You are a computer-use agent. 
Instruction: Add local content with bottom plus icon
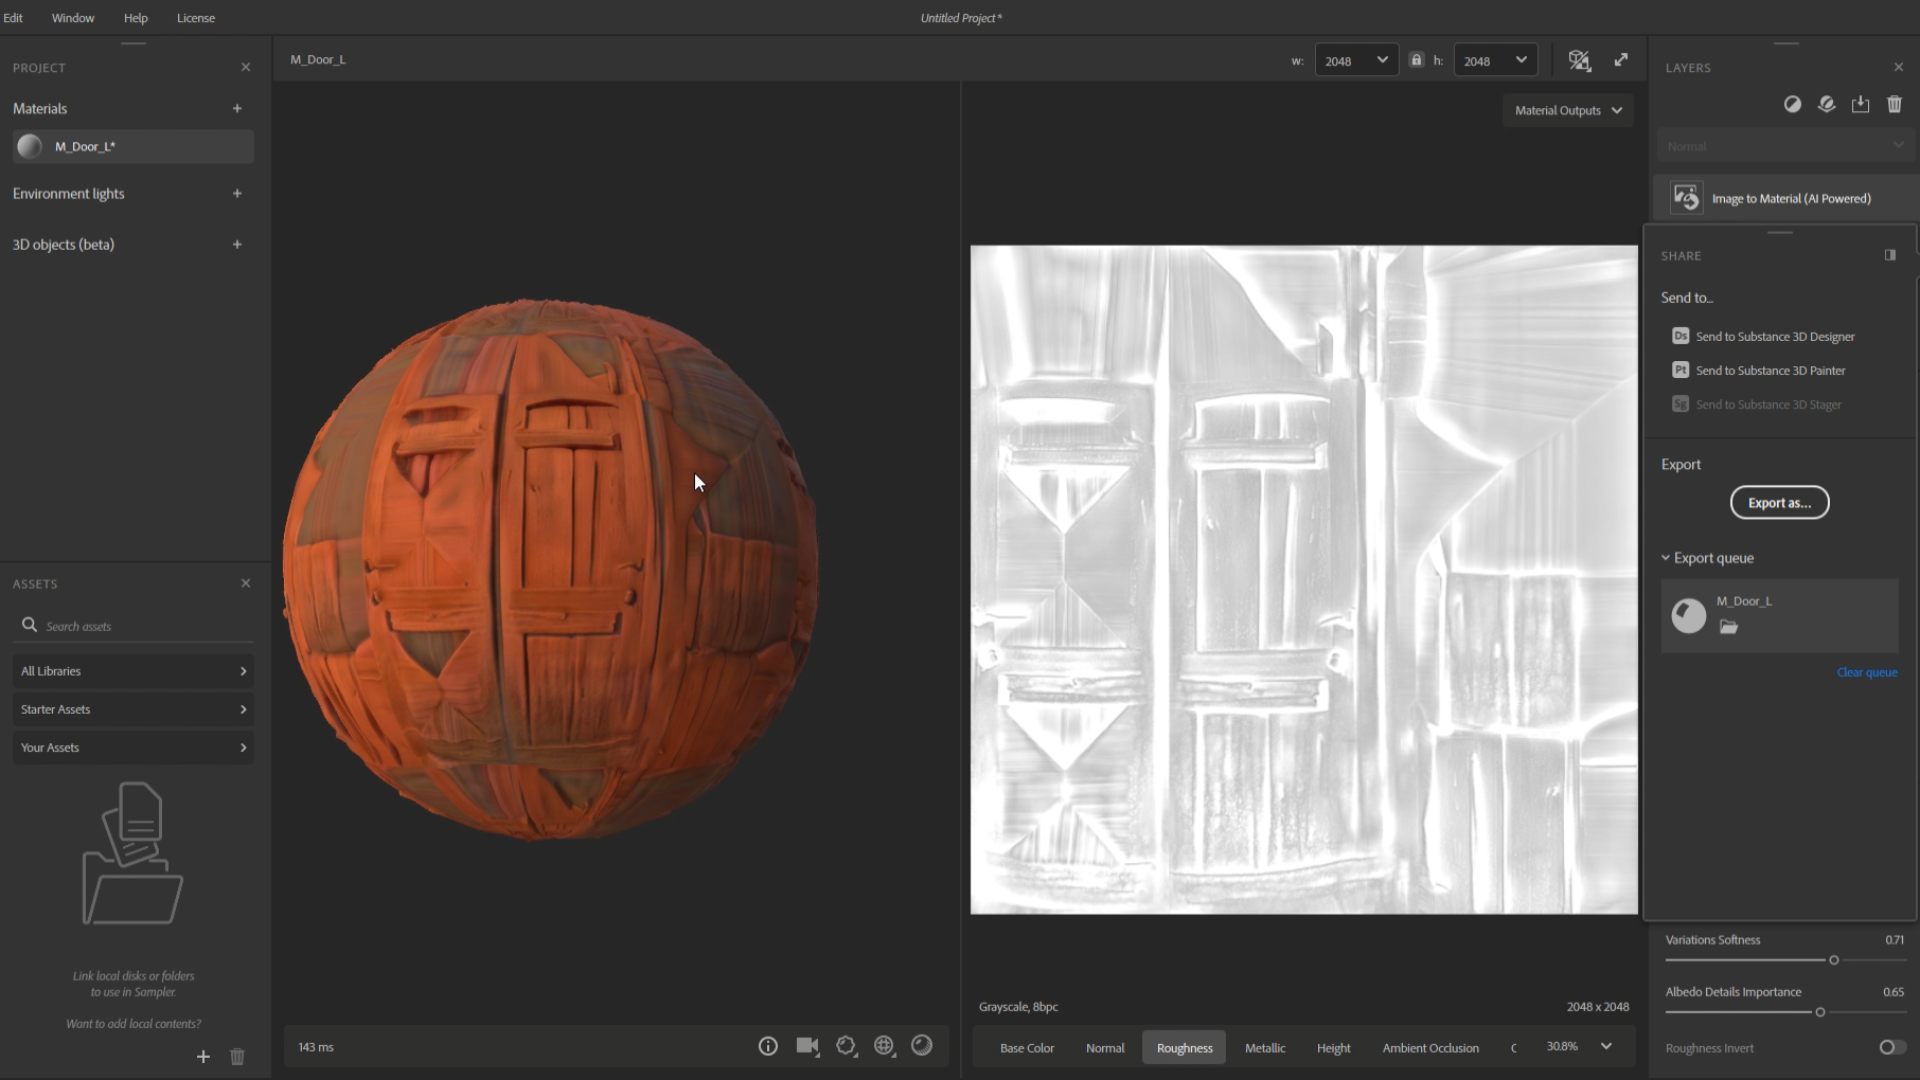point(203,1056)
